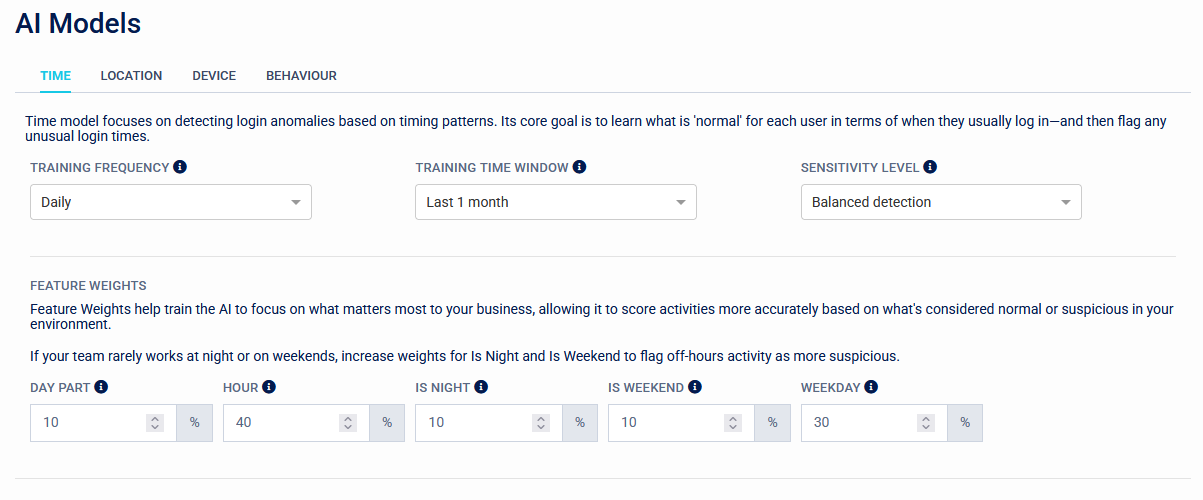1203x500 pixels.
Task: Open the Balanced detection sensitivity dropdown
Action: (x=941, y=202)
